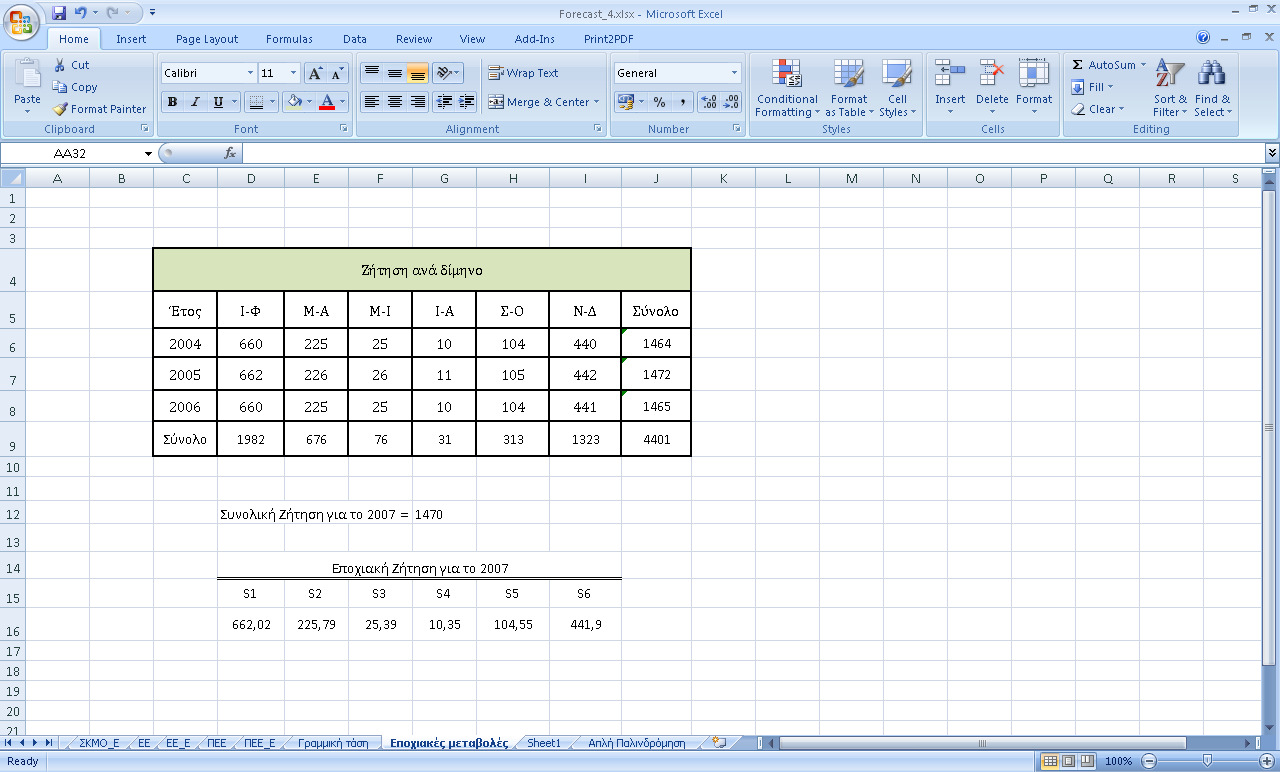Zoom out with the minus button
This screenshot has width=1281, height=772.
coord(1147,762)
